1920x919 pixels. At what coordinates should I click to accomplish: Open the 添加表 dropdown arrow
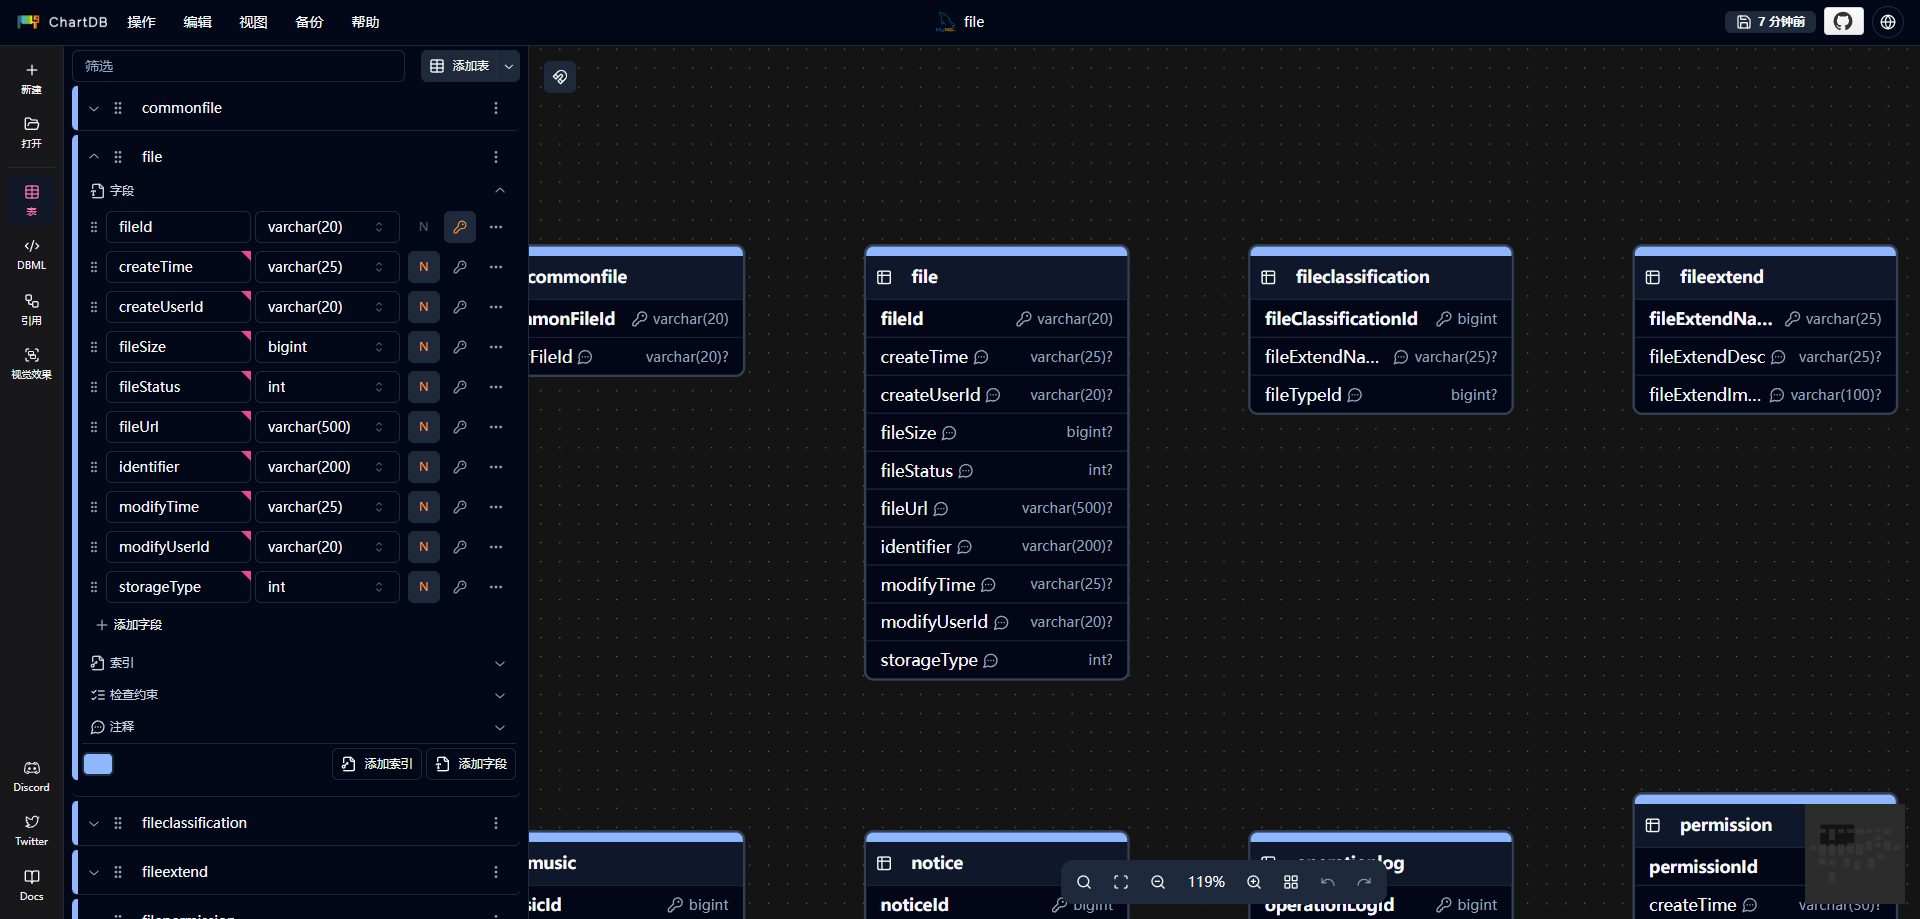(x=509, y=66)
